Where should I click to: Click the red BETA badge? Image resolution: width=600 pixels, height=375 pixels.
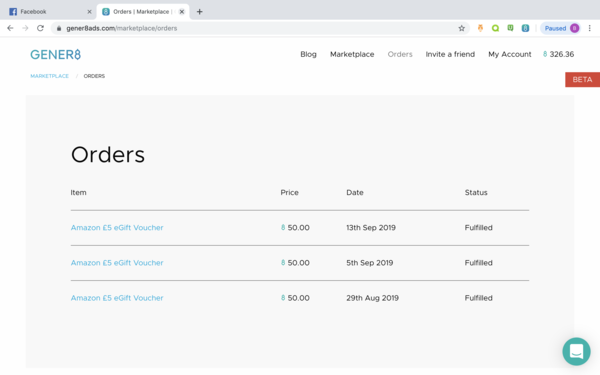tap(582, 80)
